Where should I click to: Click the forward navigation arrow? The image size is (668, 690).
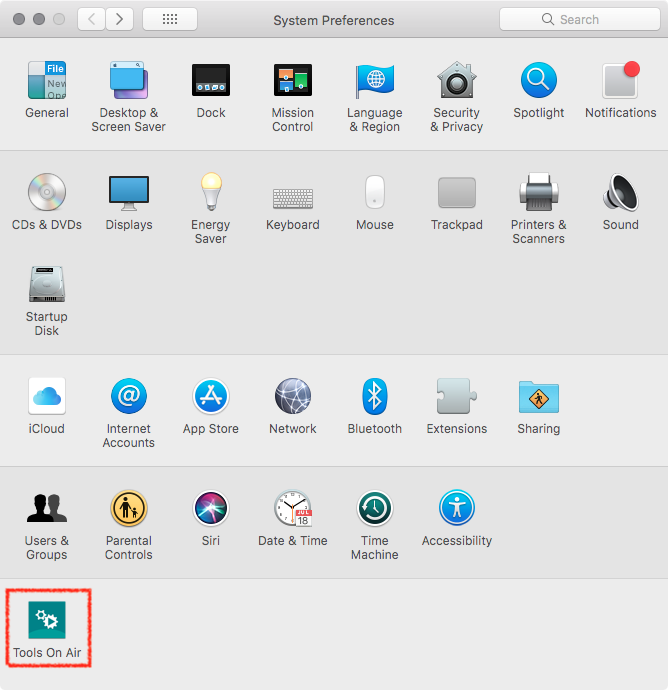coord(120,19)
